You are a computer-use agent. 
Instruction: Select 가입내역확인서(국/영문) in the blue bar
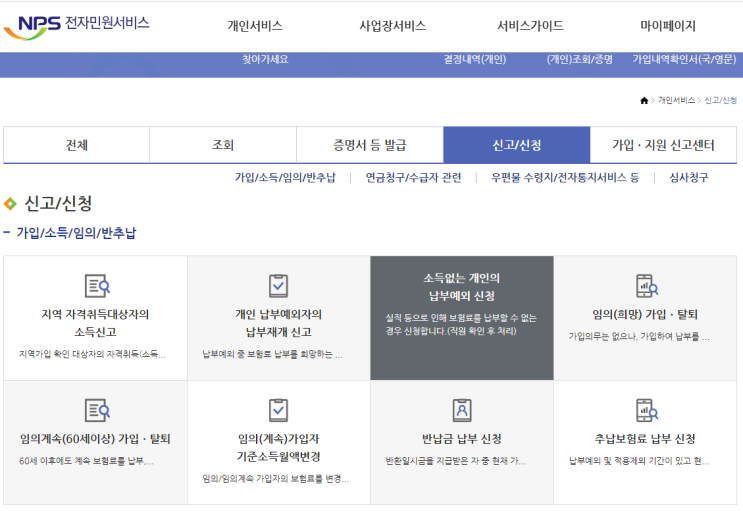pyautogui.click(x=684, y=59)
